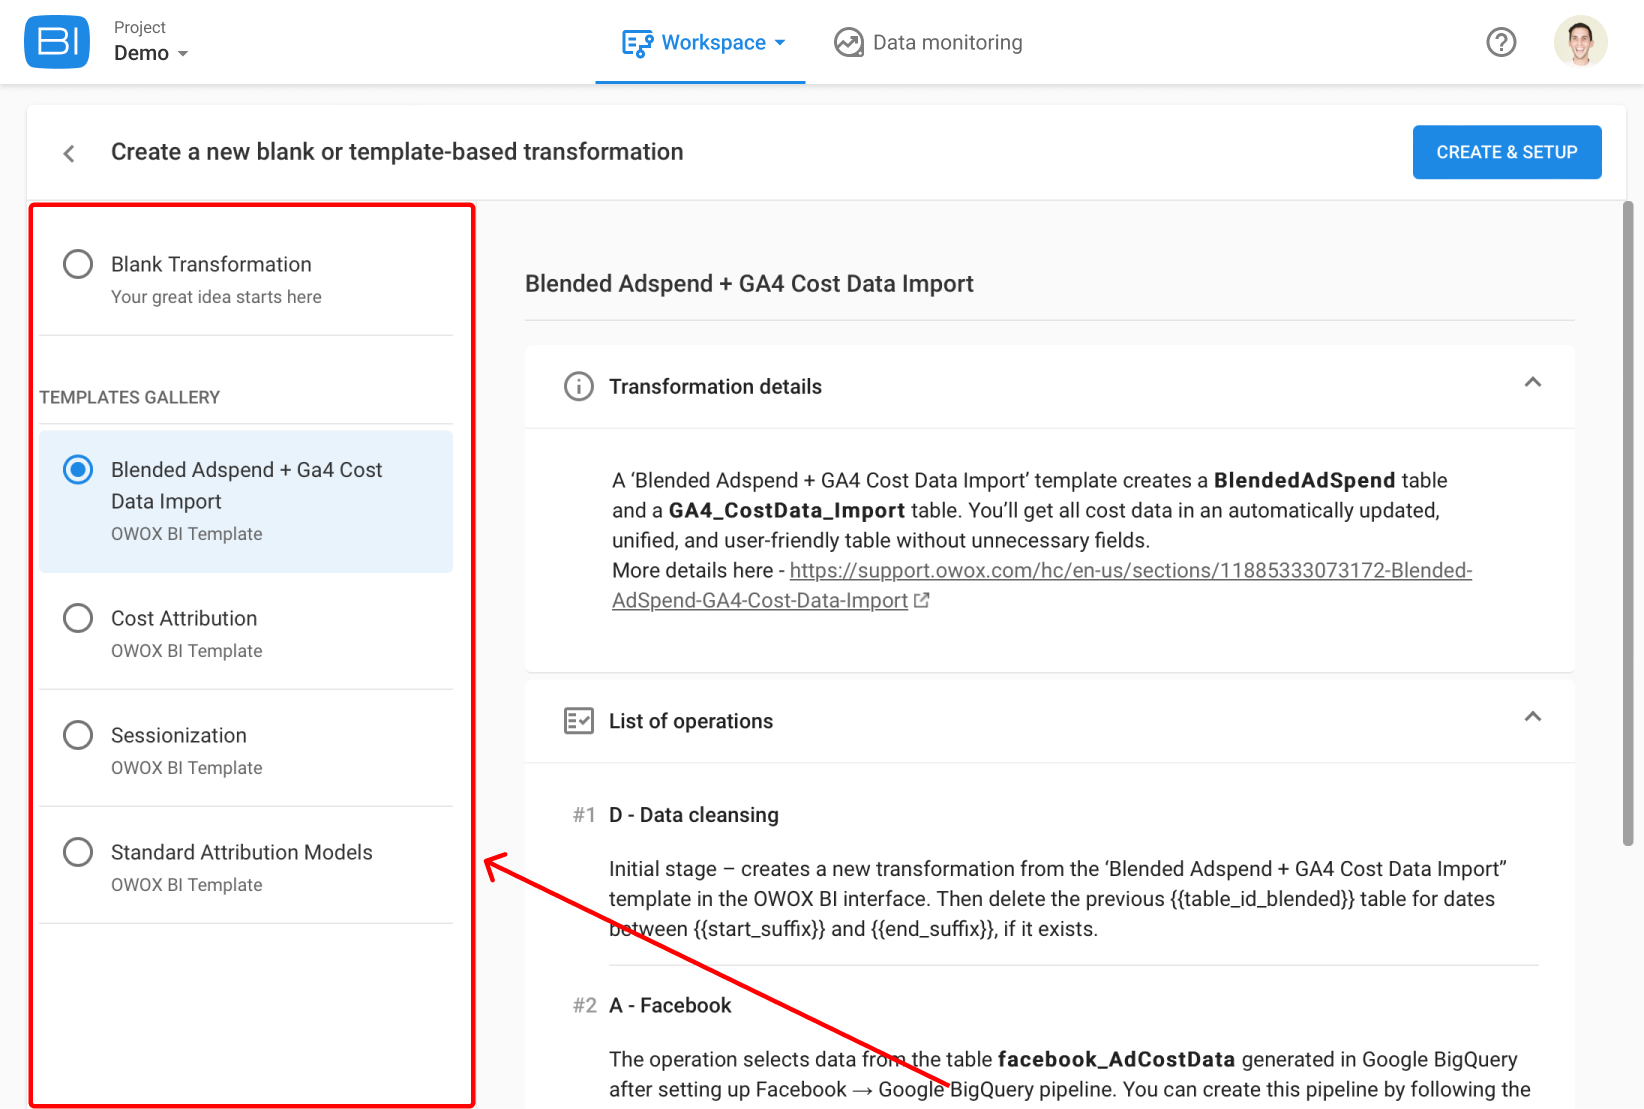The width and height of the screenshot is (1644, 1109).
Task: Open the Demo project dropdown
Action: [151, 53]
